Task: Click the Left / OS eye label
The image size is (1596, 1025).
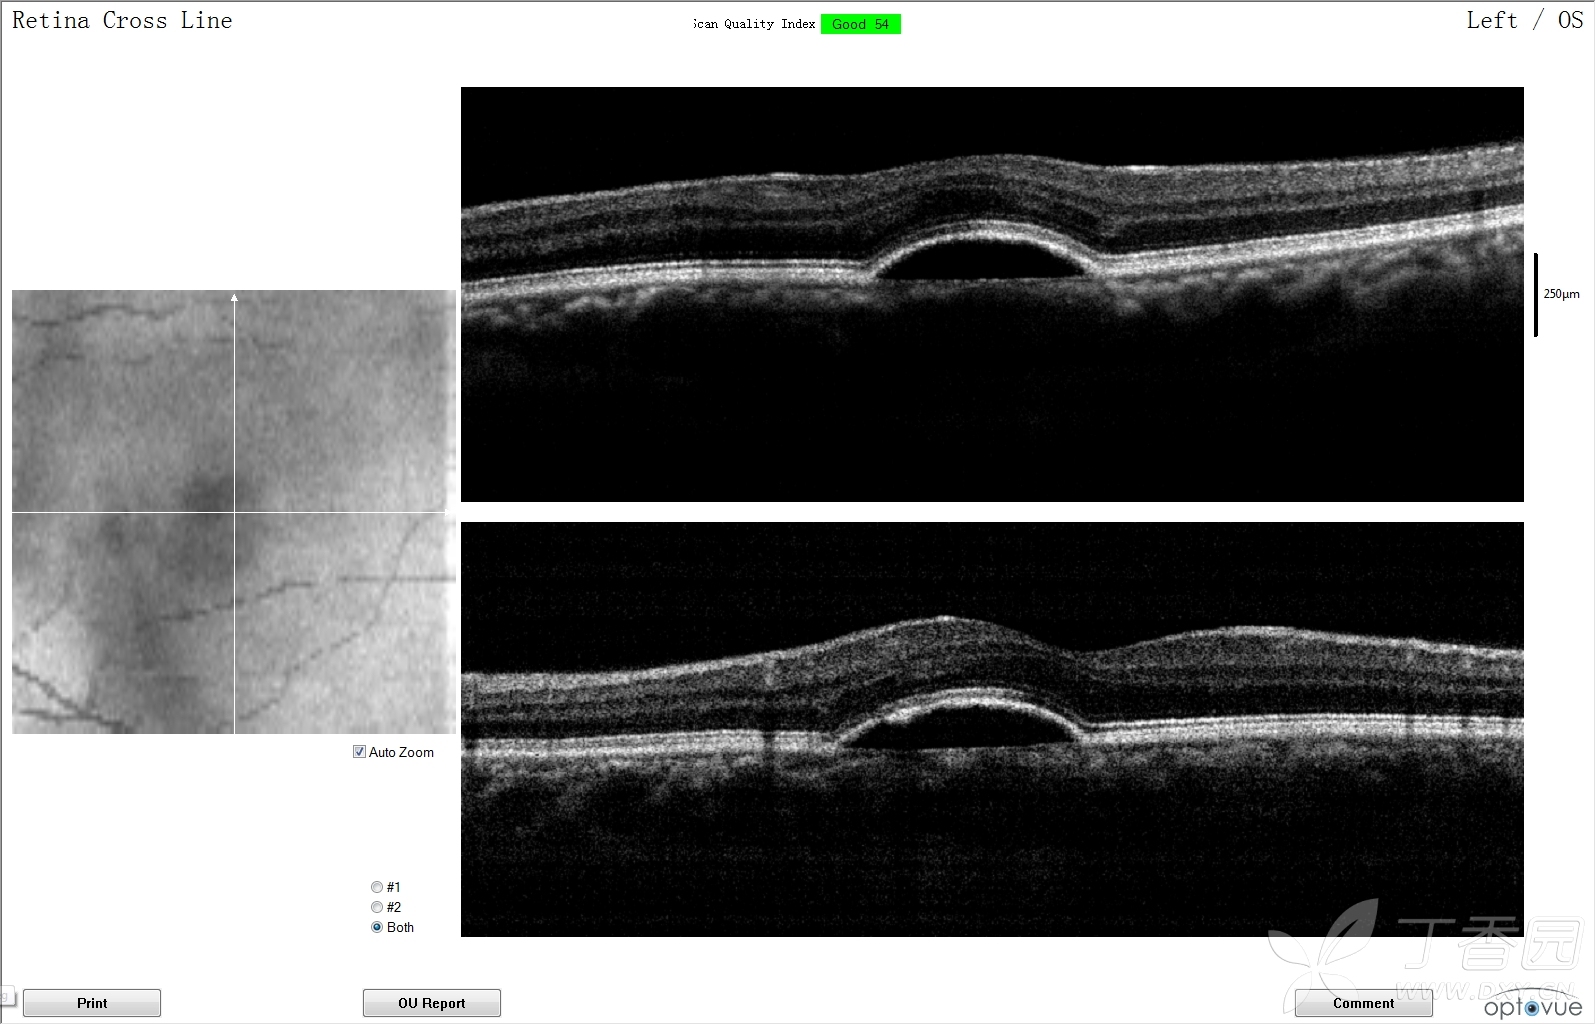Action: (1524, 21)
